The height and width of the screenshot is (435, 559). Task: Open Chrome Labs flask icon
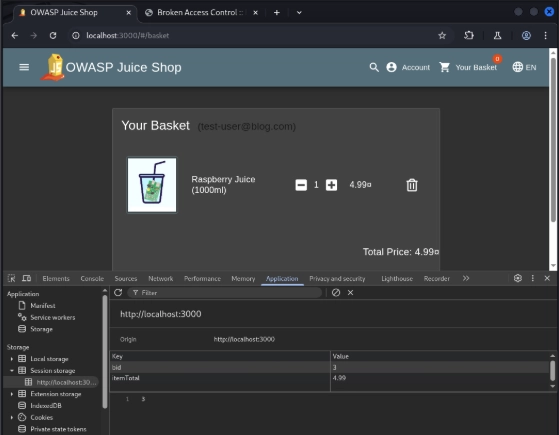[497, 35]
